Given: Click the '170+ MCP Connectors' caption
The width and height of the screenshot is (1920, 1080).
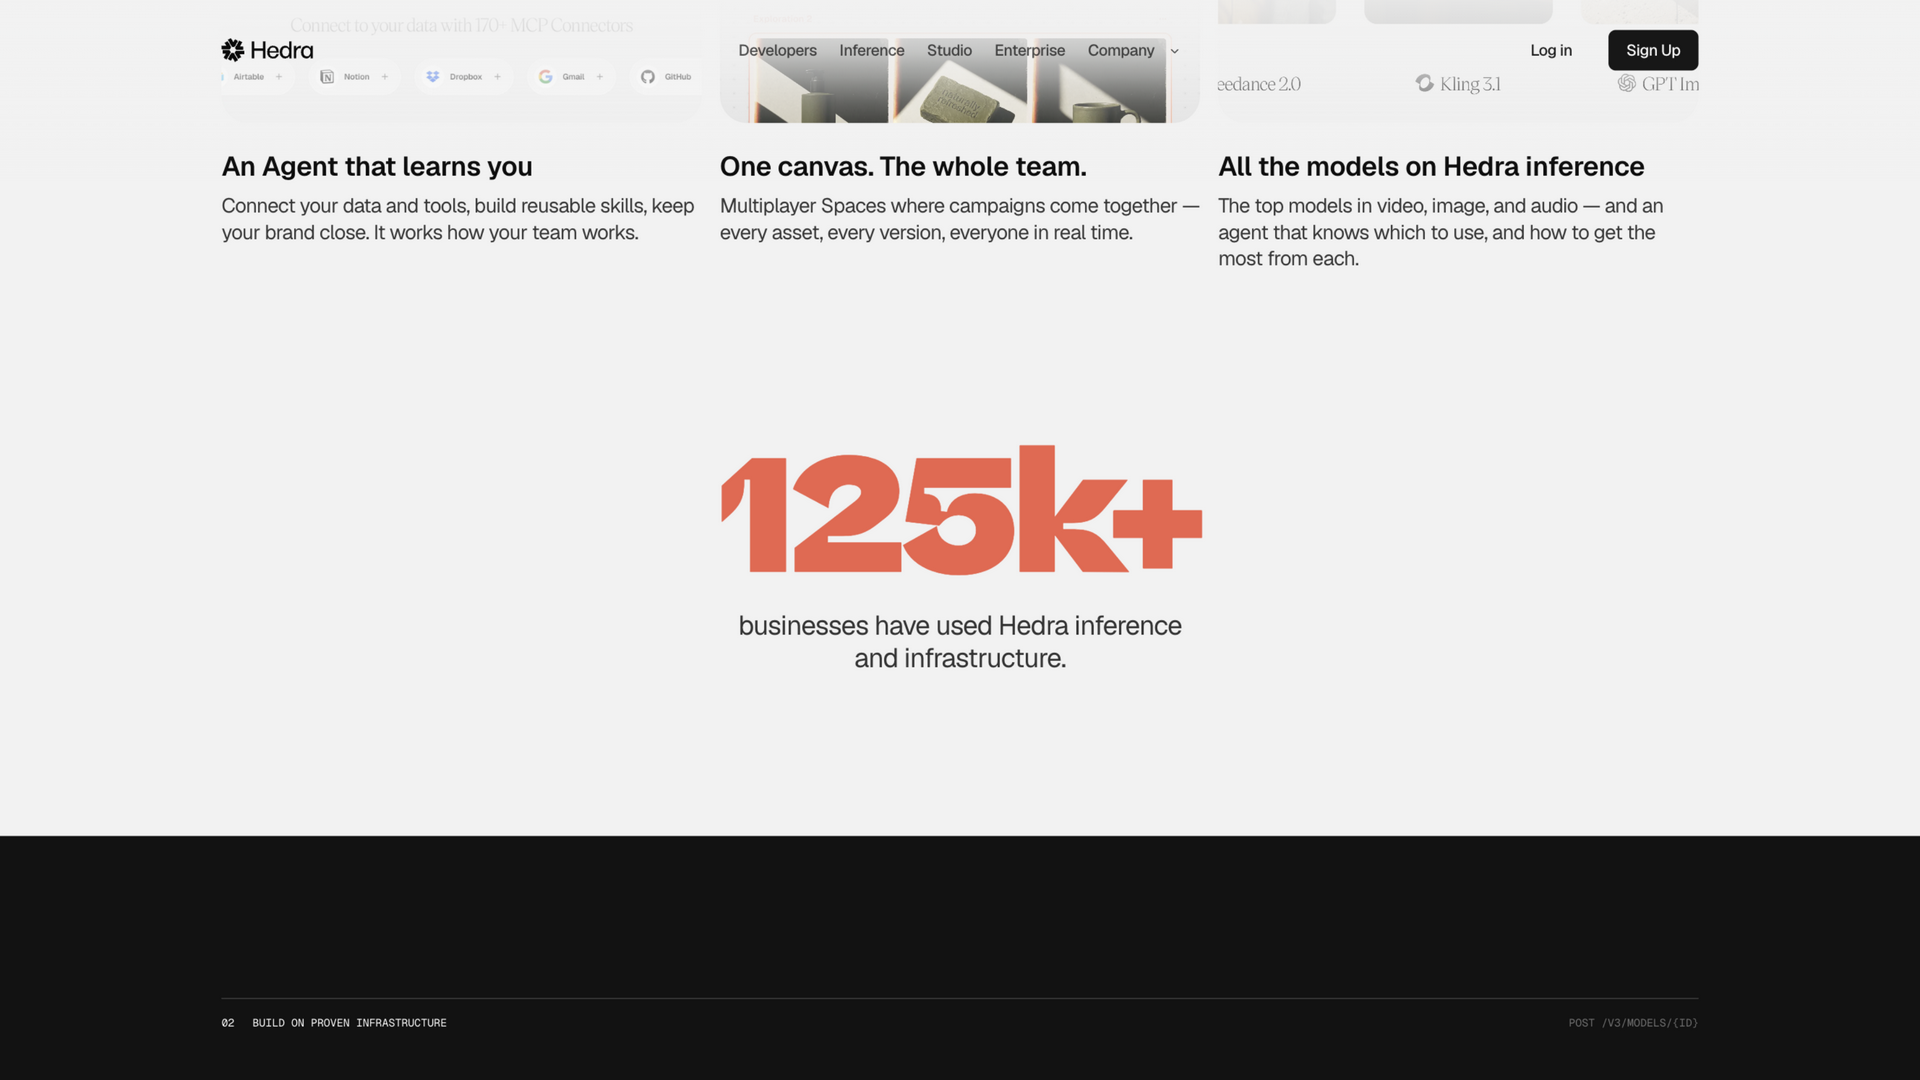Looking at the screenshot, I should (461, 26).
